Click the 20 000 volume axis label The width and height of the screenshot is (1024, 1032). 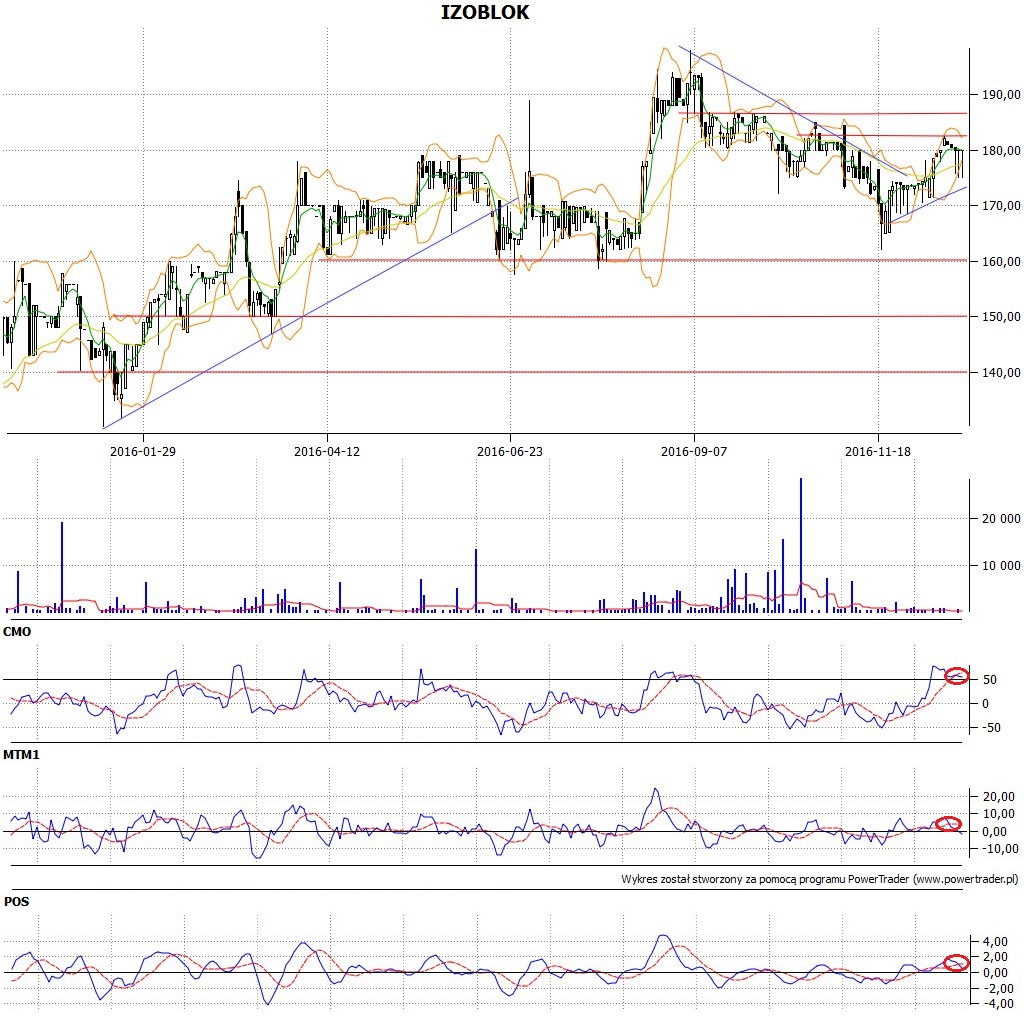pyautogui.click(x=1001, y=519)
